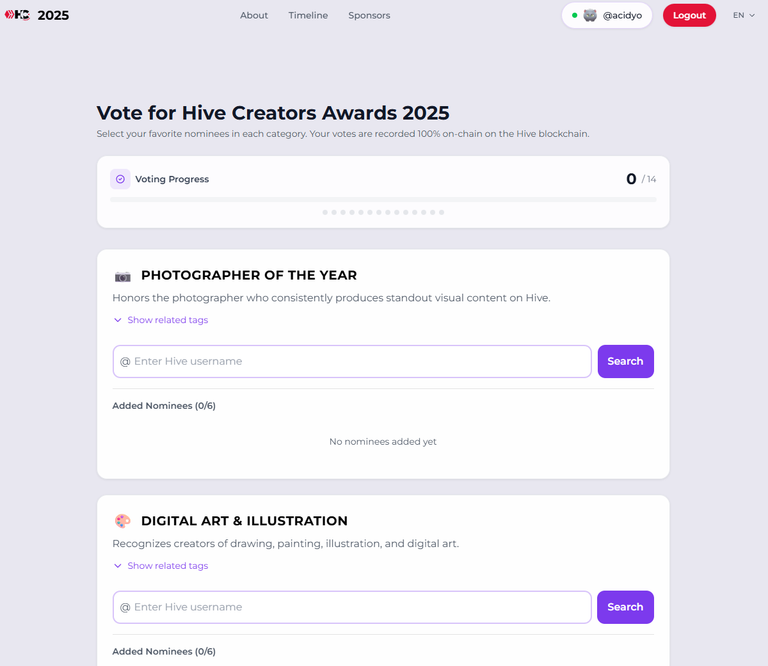The image size is (768, 666).
Task: Click the green online status dot
Action: click(x=574, y=16)
